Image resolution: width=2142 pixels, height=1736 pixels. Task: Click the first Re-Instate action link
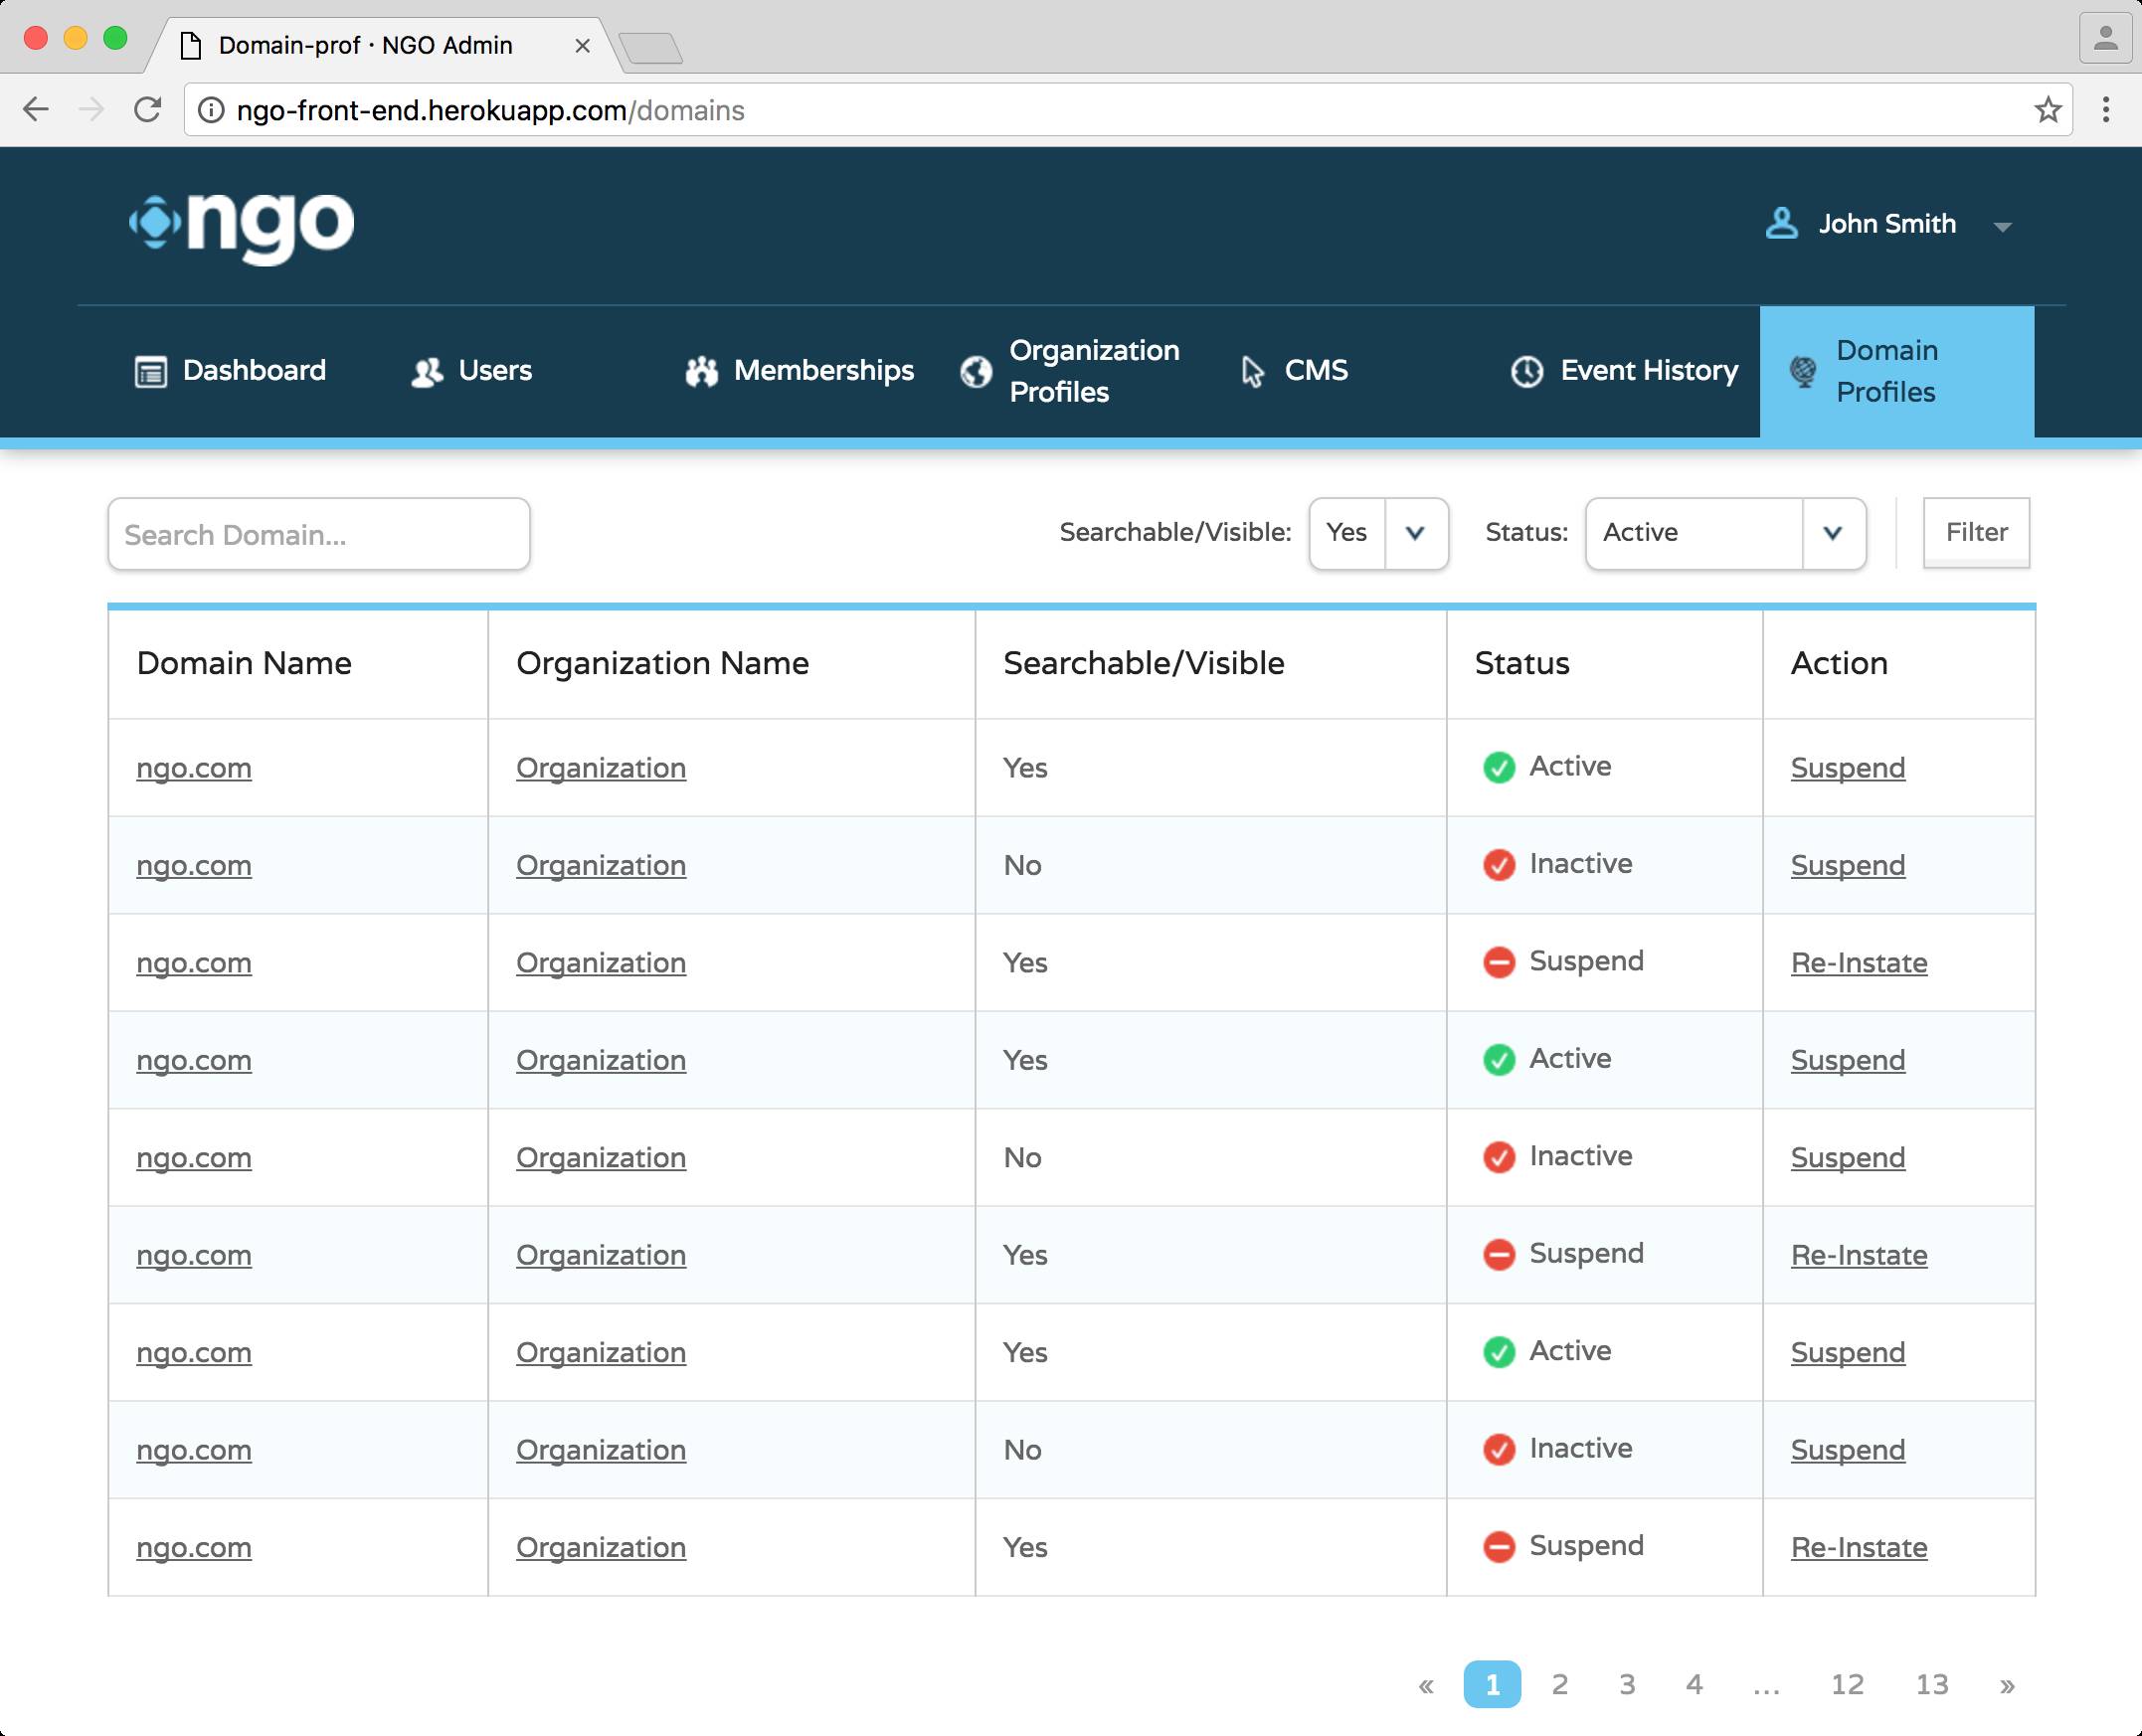(x=1858, y=963)
